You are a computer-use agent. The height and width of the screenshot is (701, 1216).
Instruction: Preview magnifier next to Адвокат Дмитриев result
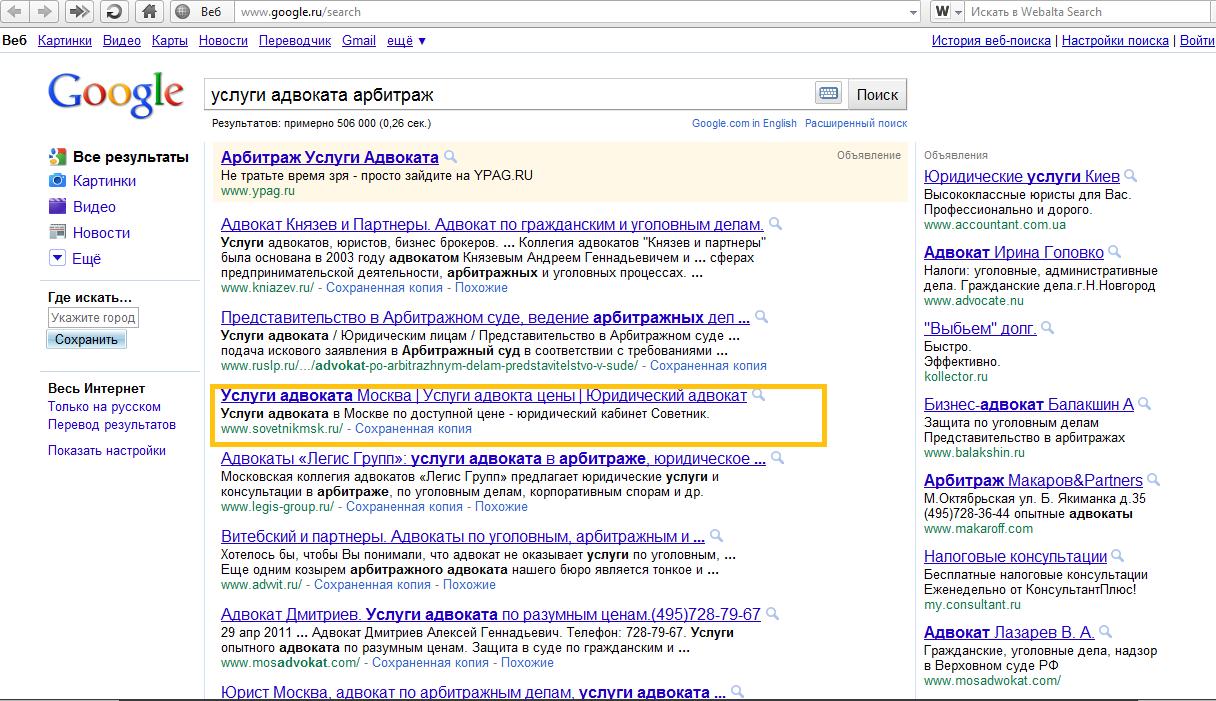(x=773, y=613)
